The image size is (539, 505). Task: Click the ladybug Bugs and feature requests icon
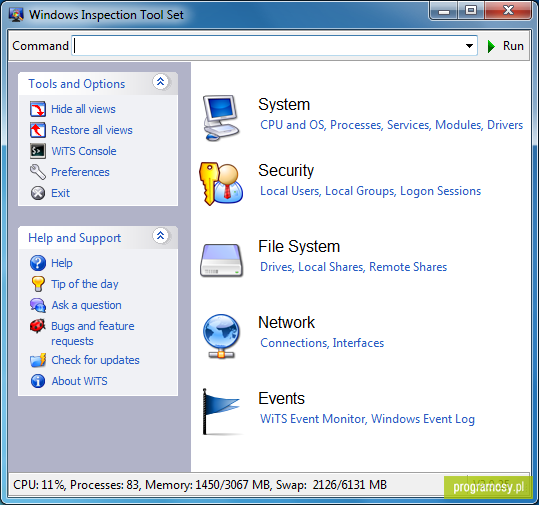coord(37,326)
